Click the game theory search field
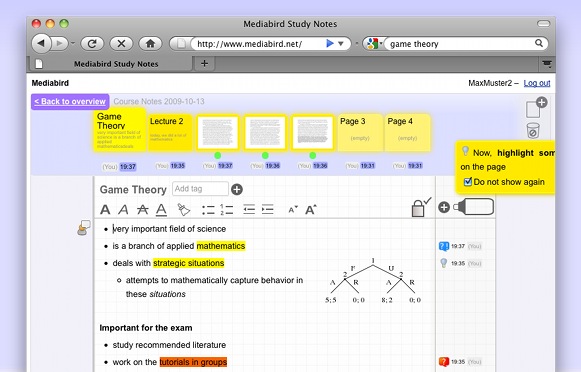 [x=461, y=44]
